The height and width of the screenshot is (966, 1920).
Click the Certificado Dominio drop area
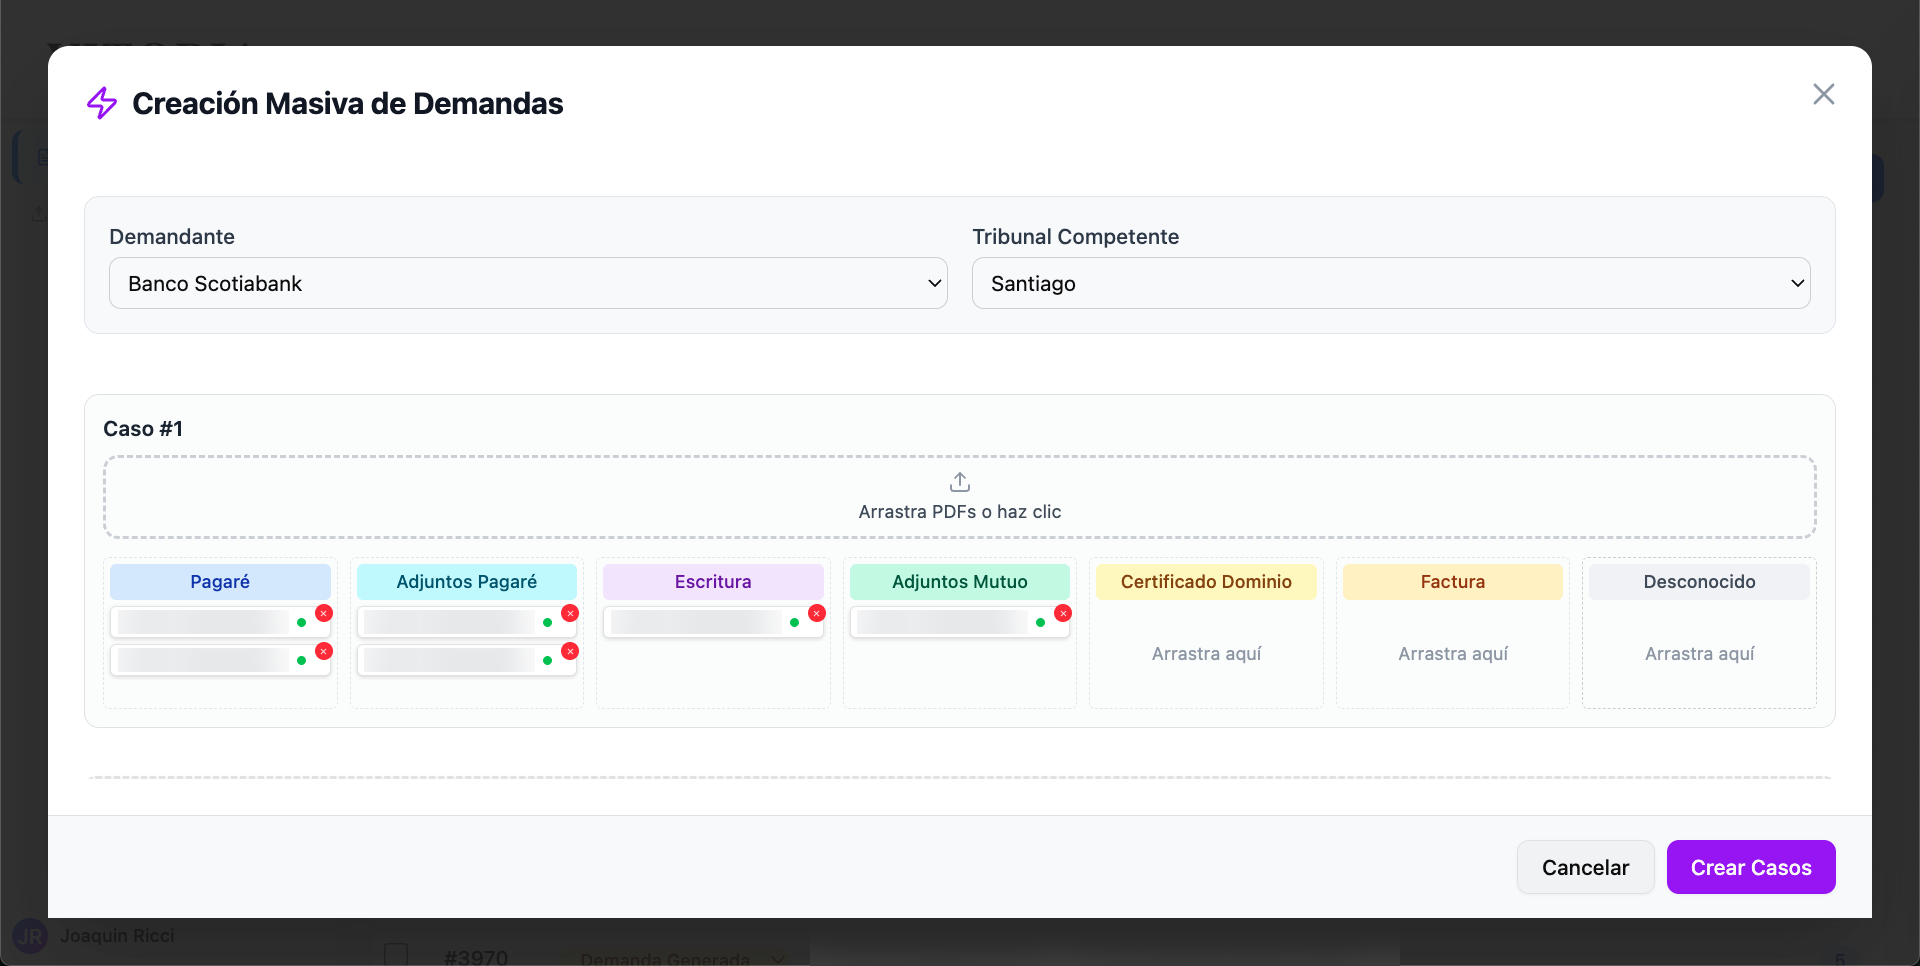pos(1206,654)
